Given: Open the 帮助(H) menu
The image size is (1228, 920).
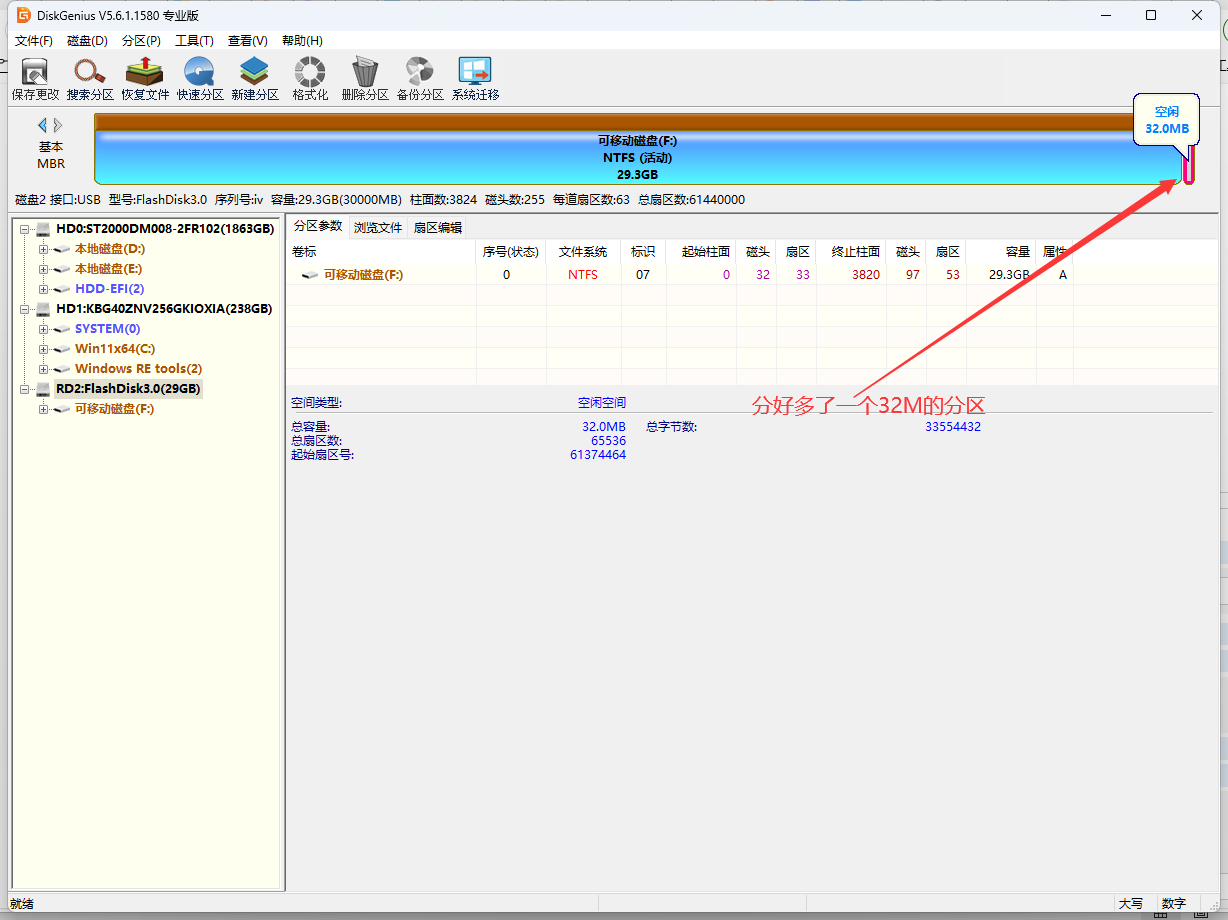Looking at the screenshot, I should 302,41.
